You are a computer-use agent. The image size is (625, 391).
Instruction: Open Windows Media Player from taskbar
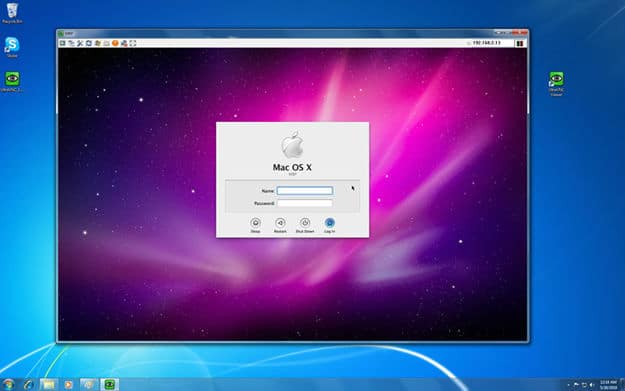click(x=69, y=384)
